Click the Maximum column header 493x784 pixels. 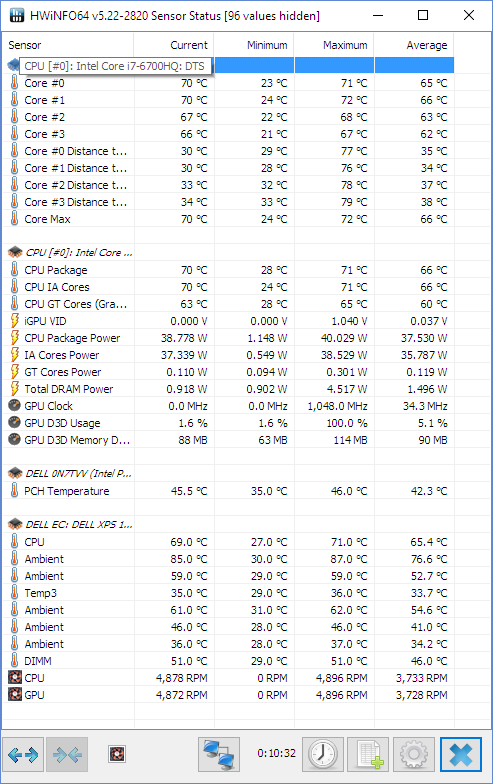[334, 46]
